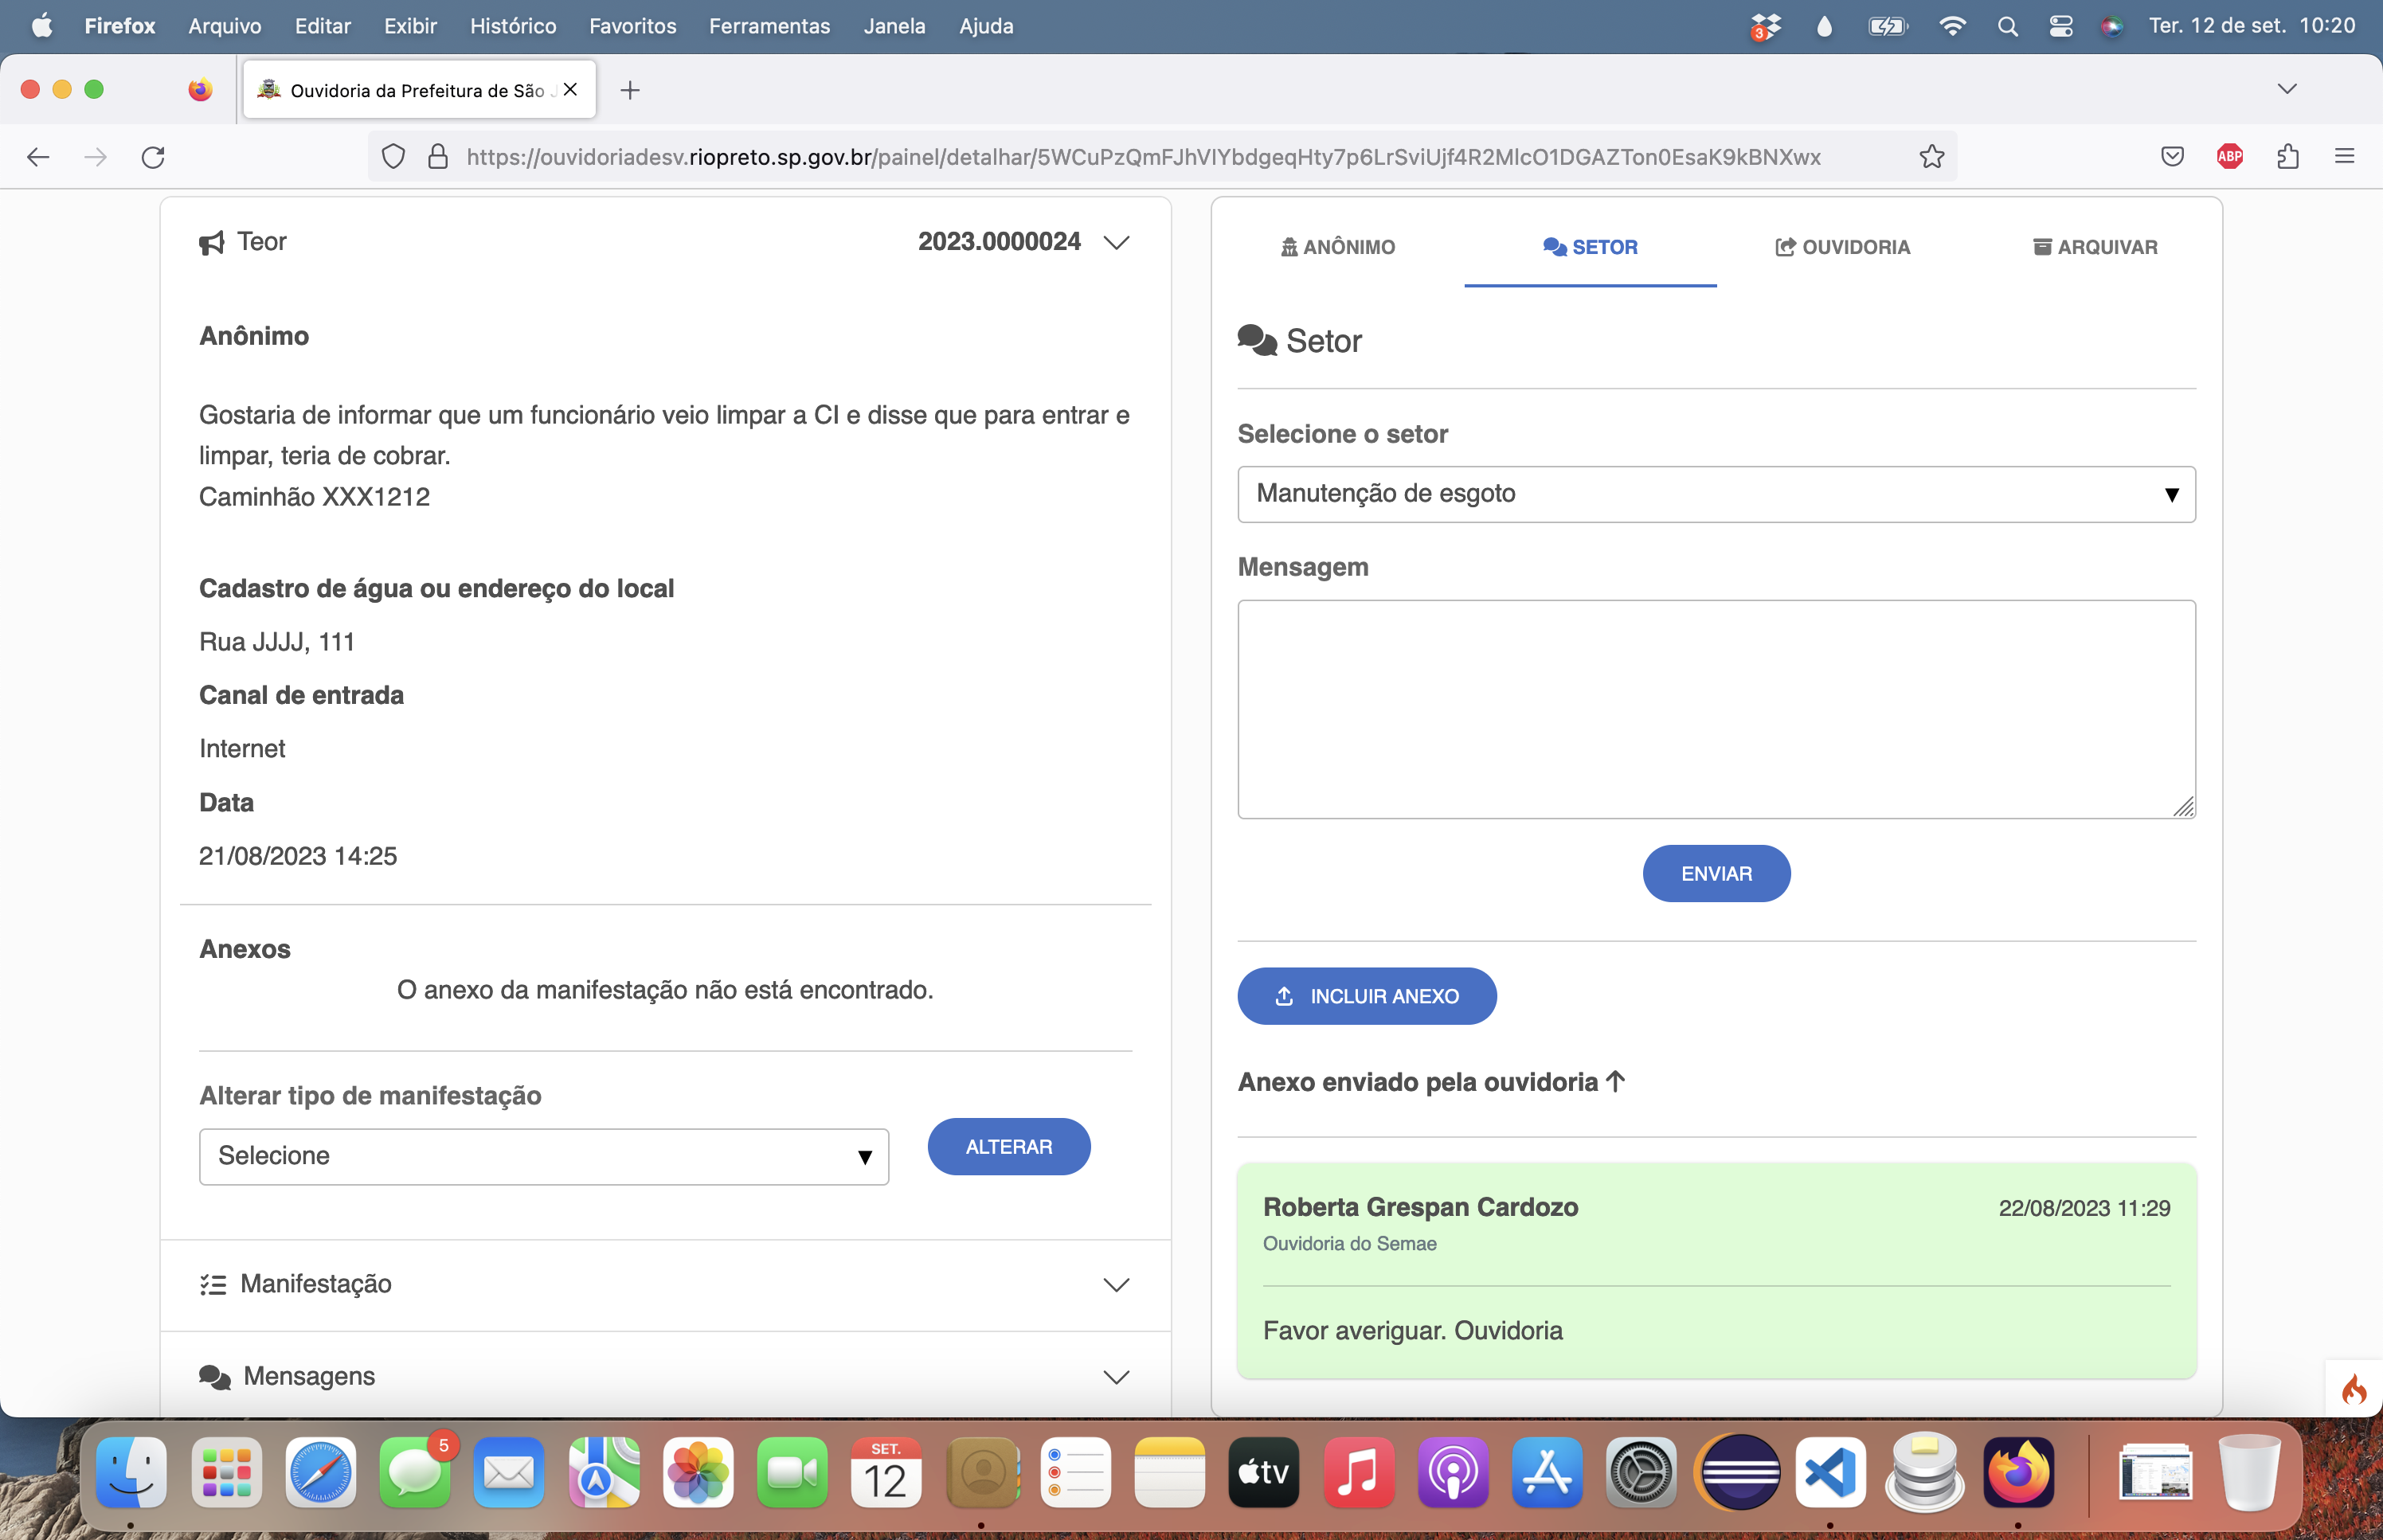2383x1540 pixels.
Task: Open the Firefox extensions puzzle icon
Action: click(x=2287, y=156)
